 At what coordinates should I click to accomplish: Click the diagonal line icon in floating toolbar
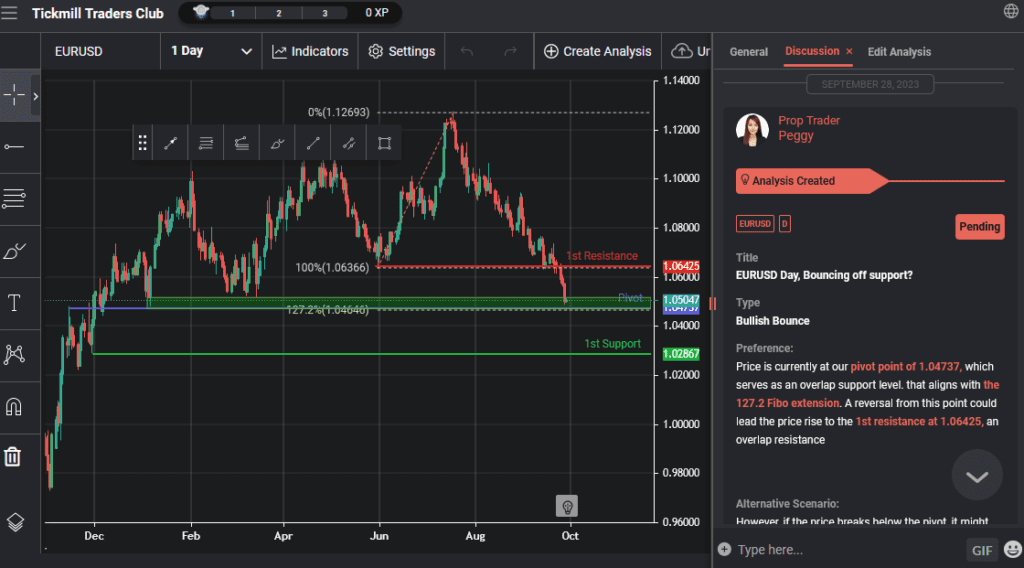pyautogui.click(x=313, y=143)
